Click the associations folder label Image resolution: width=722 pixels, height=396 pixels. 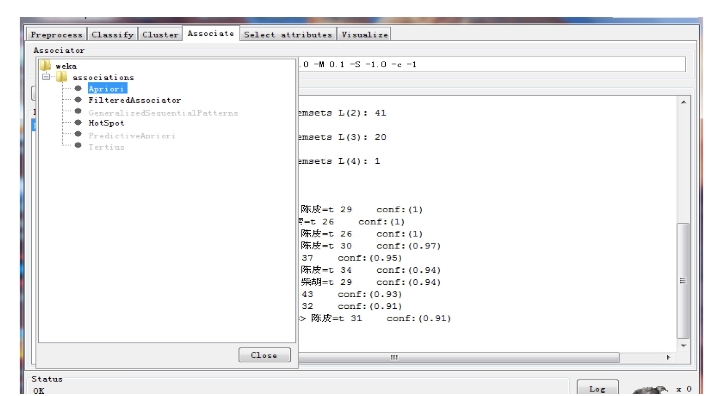click(103, 77)
